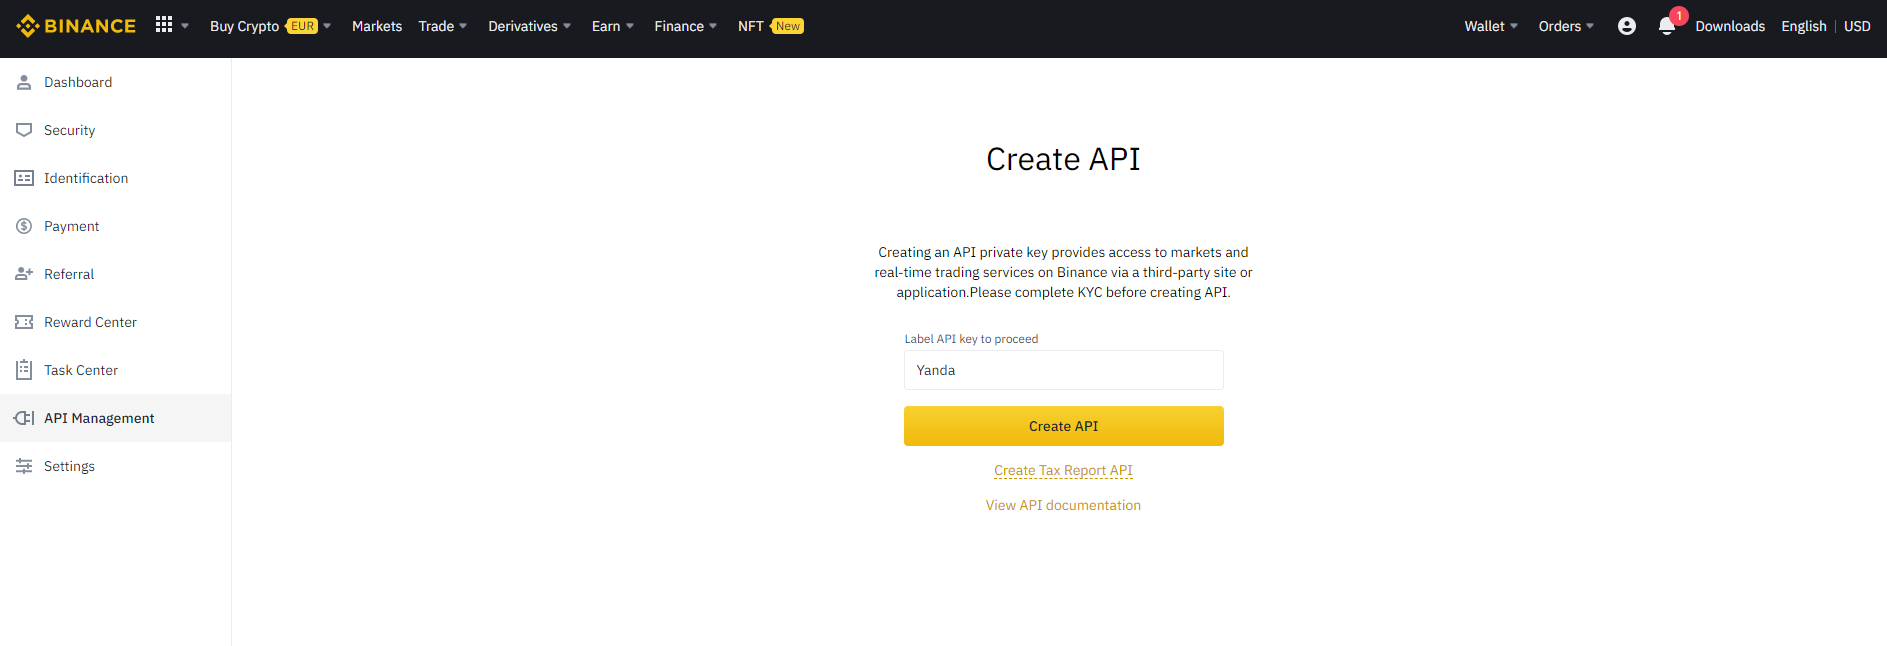The height and width of the screenshot is (646, 1887).
Task: Click the EUR currency badge
Action: pyautogui.click(x=303, y=26)
